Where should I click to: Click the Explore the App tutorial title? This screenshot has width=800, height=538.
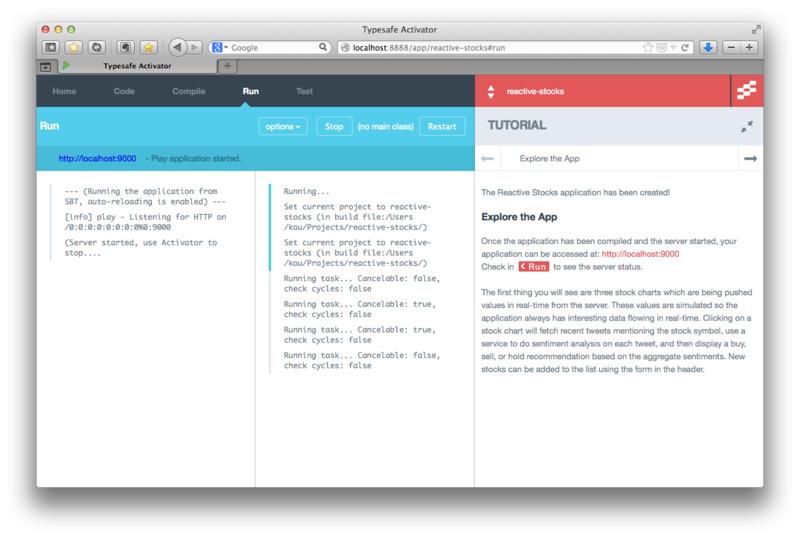tap(549, 159)
